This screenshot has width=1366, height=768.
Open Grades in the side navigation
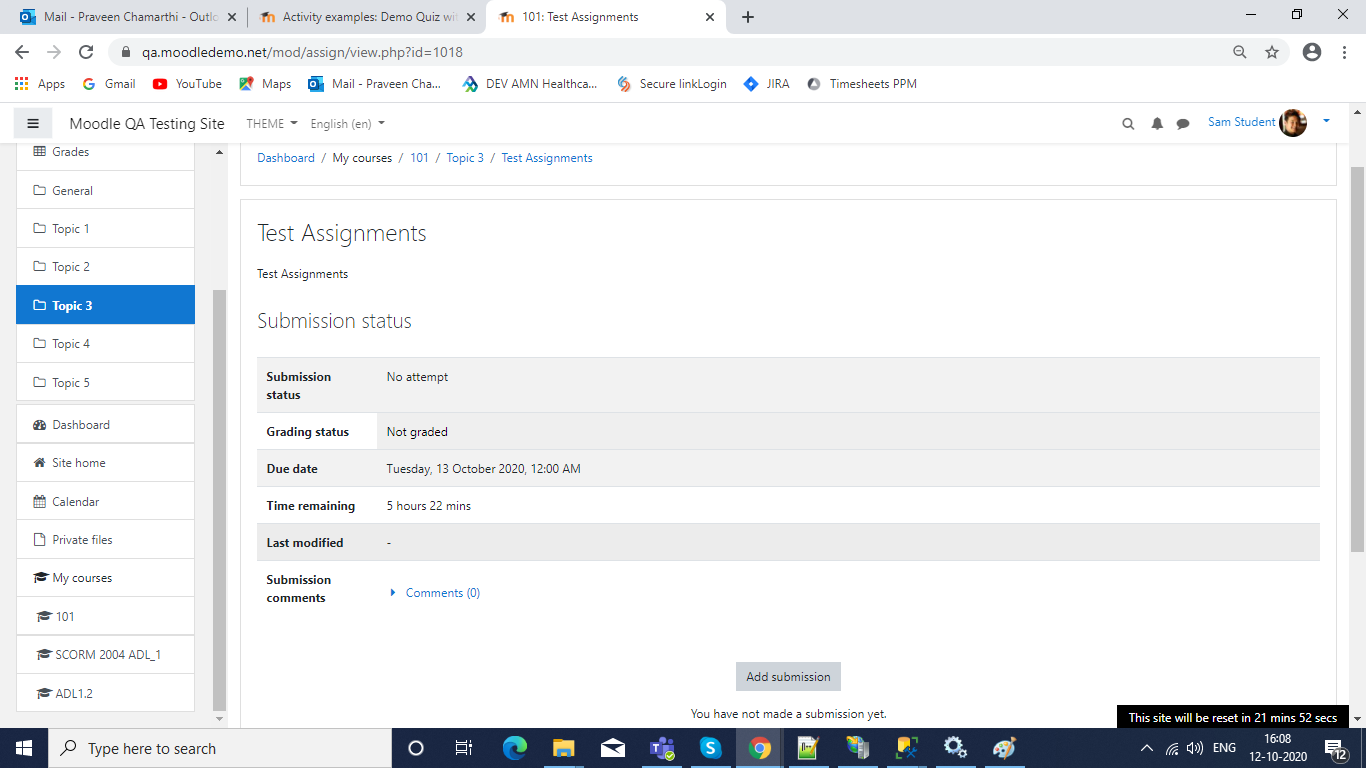tap(105, 152)
